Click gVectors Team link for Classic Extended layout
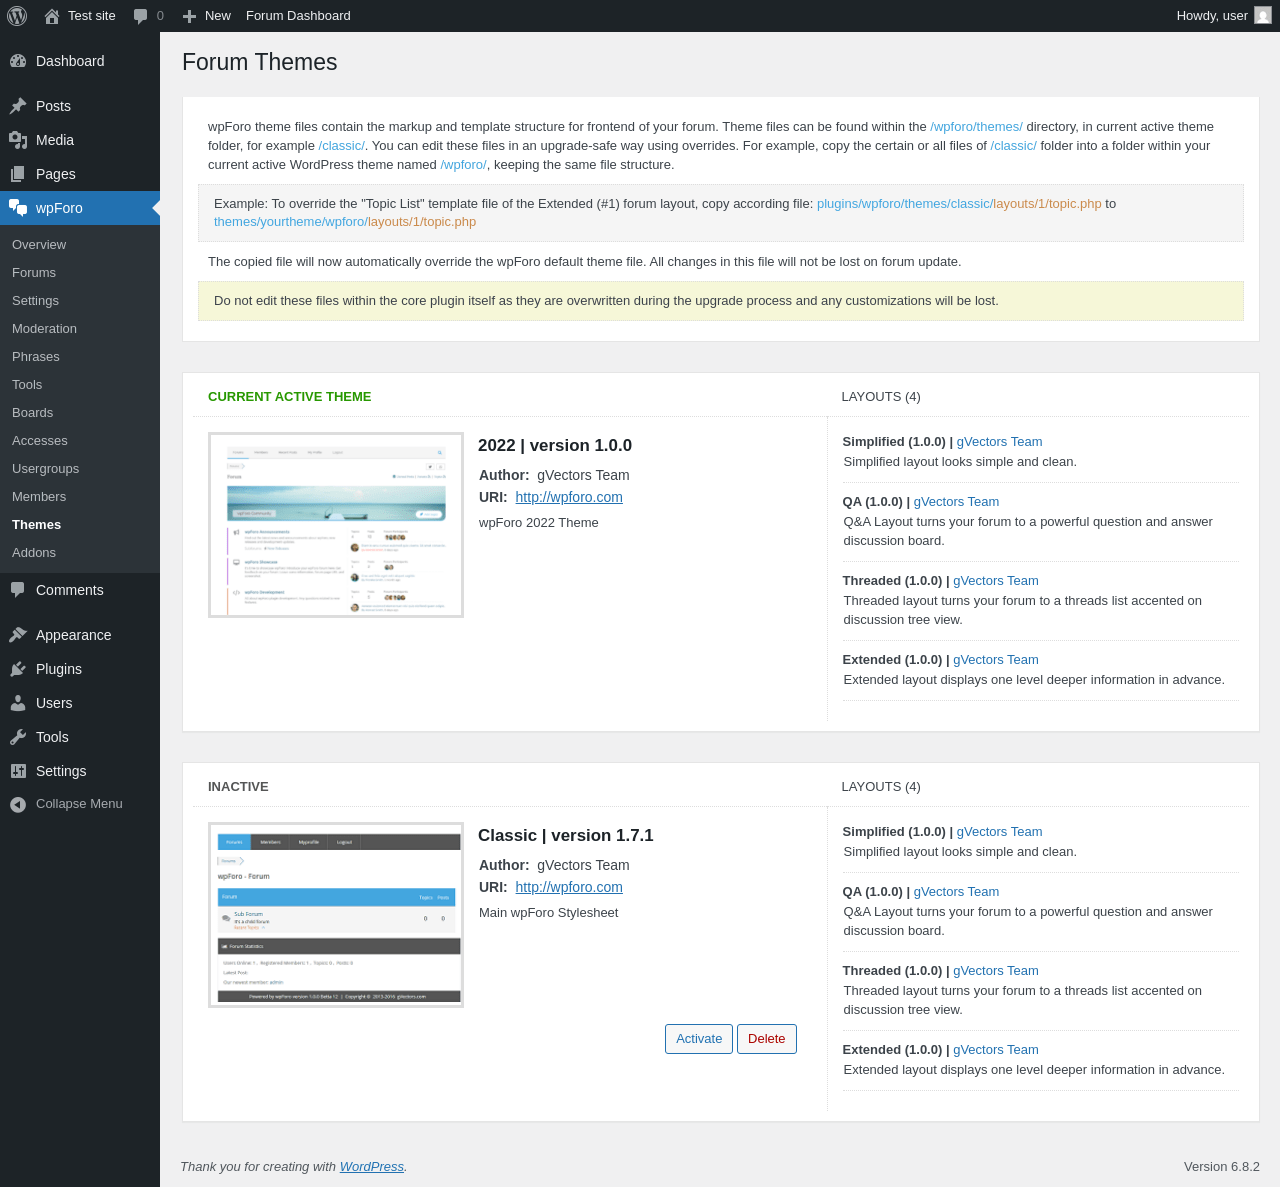Screen dimensions: 1280x1187 [996, 1050]
